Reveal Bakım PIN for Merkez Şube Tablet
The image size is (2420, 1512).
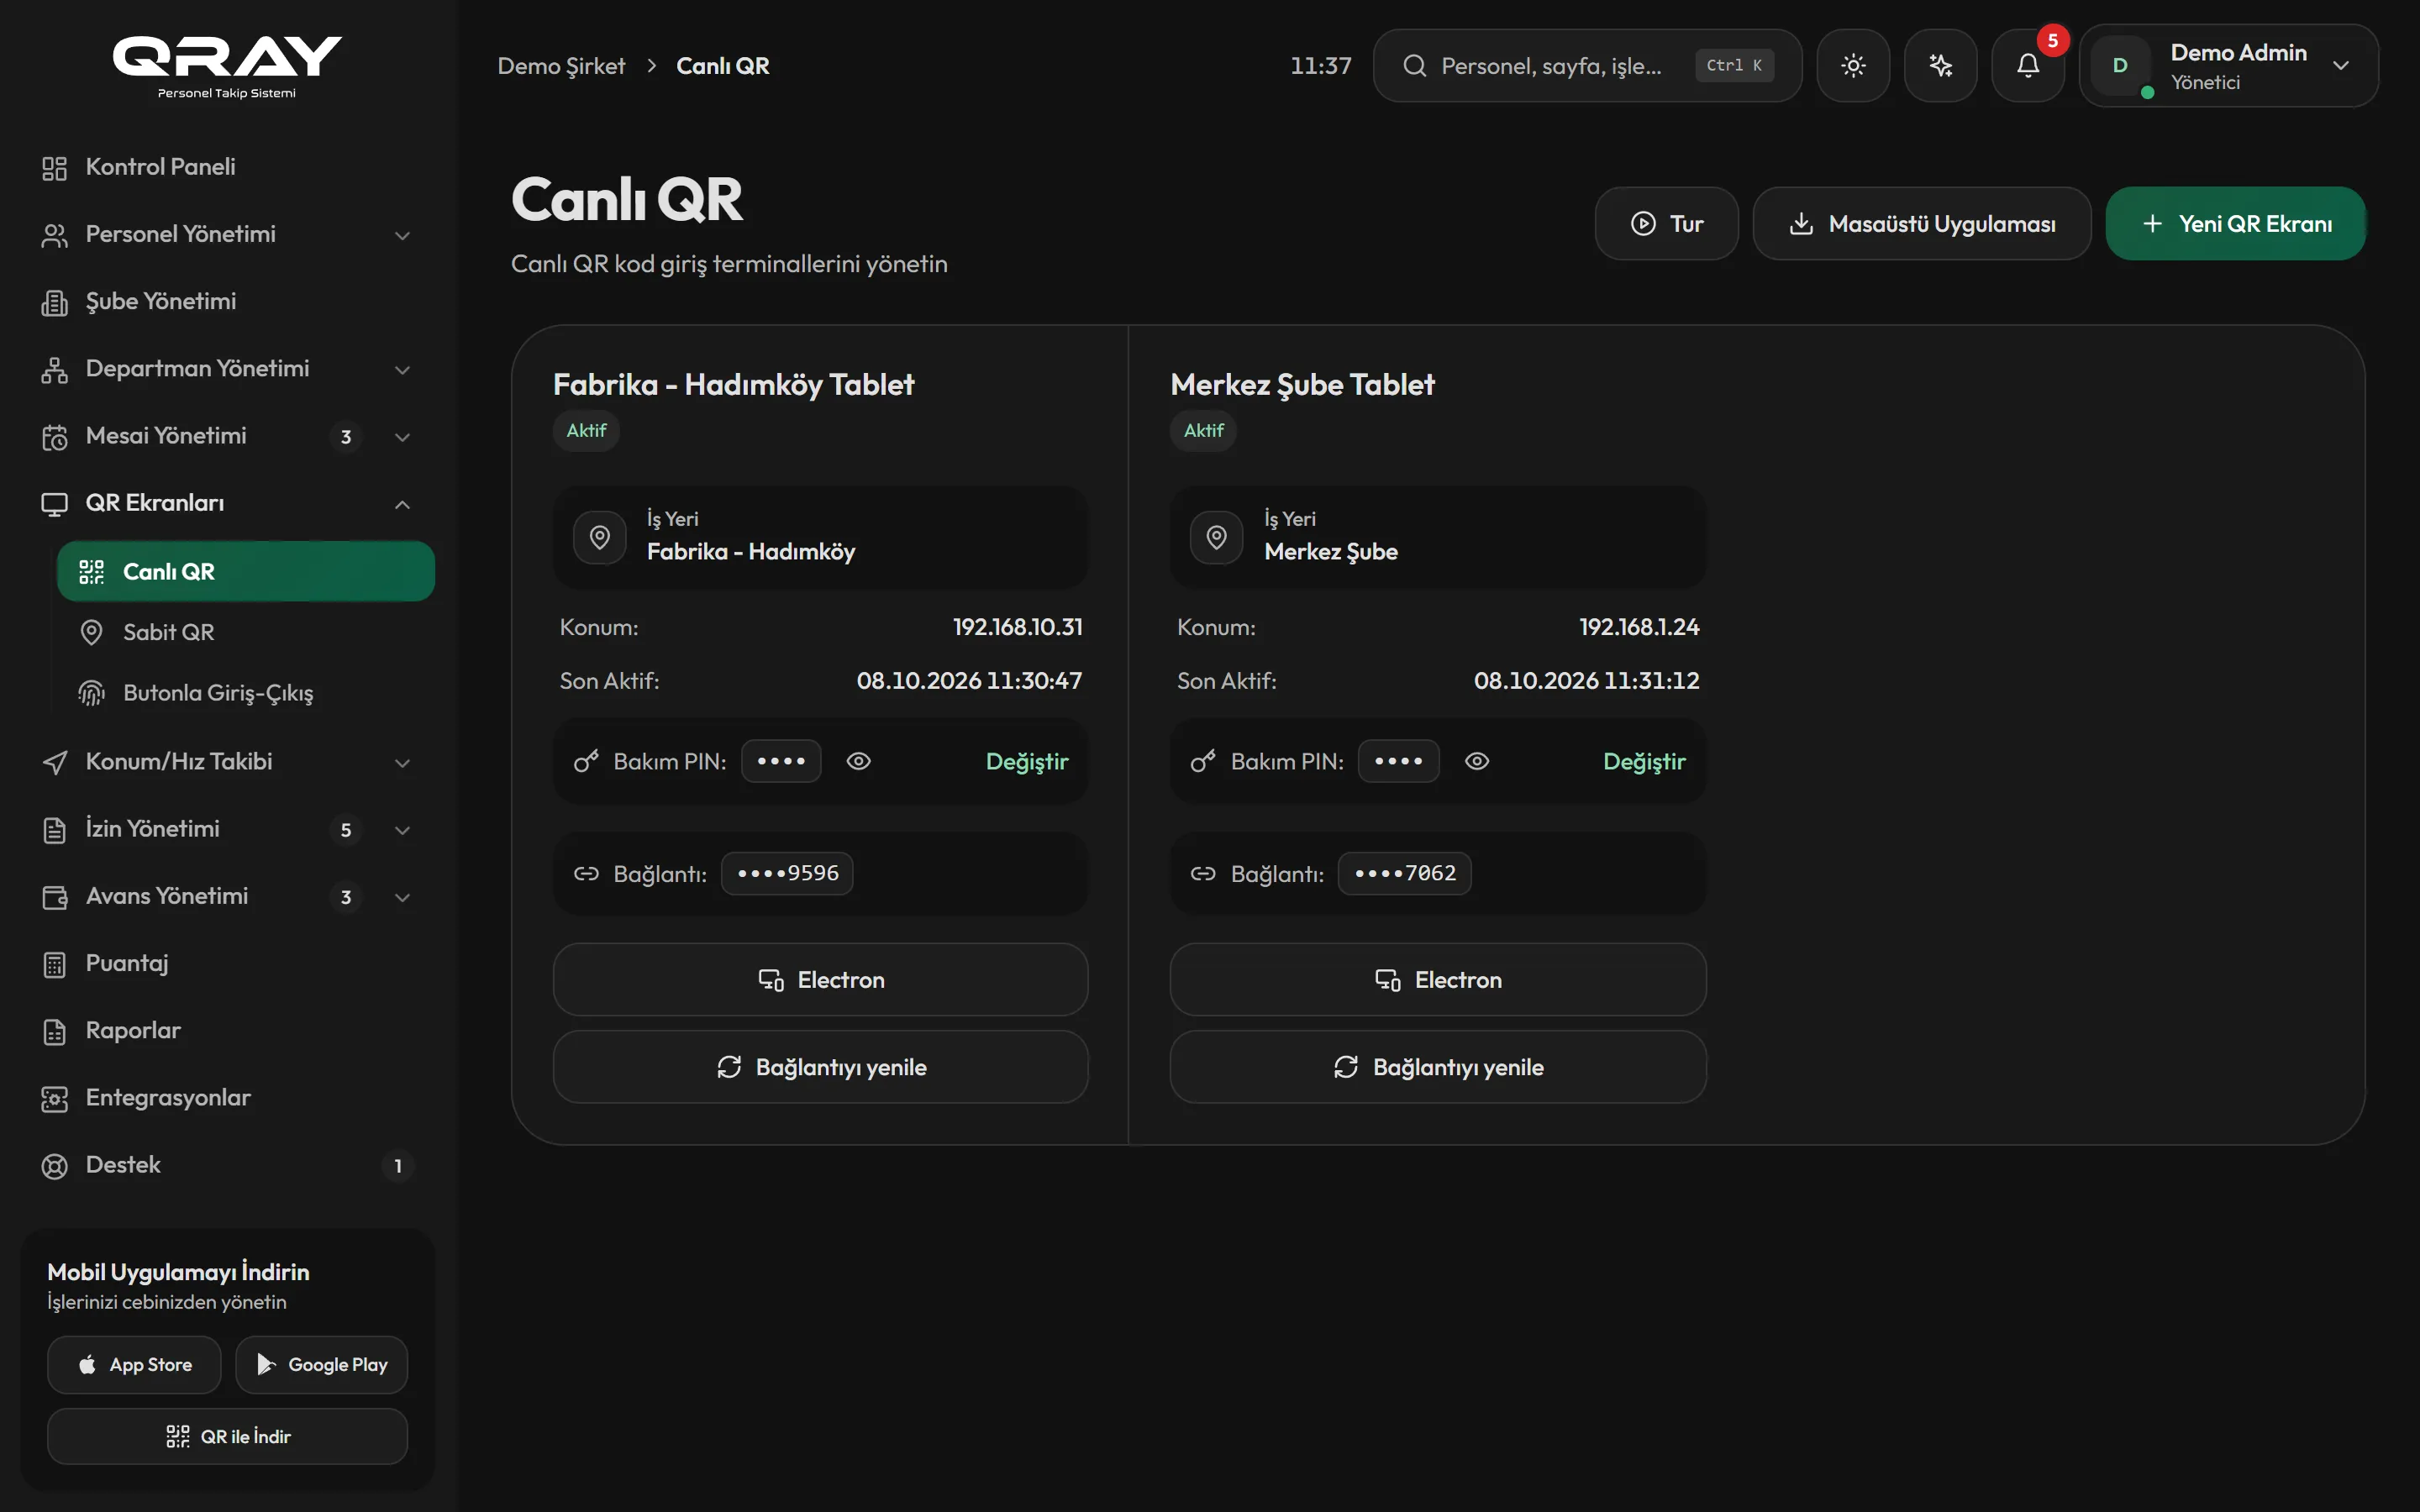(x=1476, y=762)
